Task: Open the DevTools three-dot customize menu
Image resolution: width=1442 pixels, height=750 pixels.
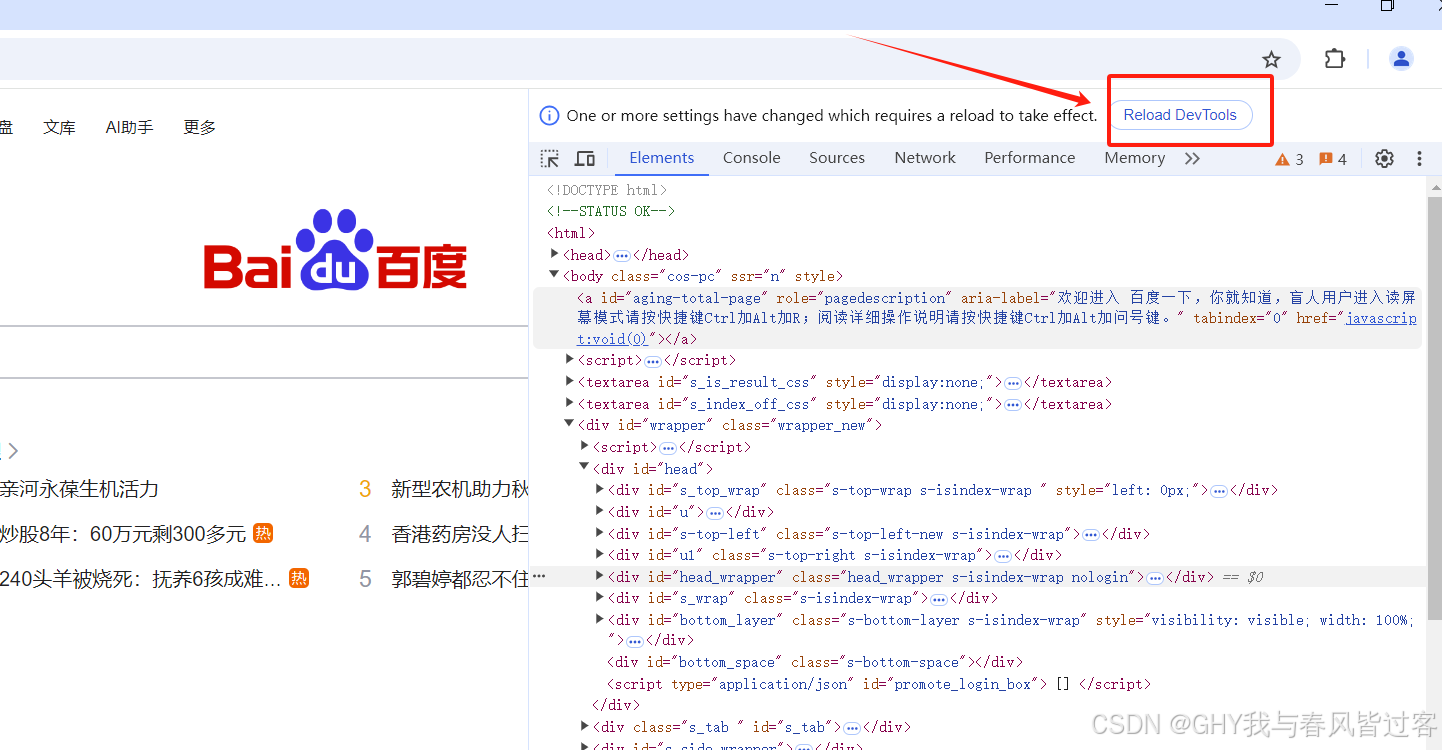Action: pos(1419,158)
